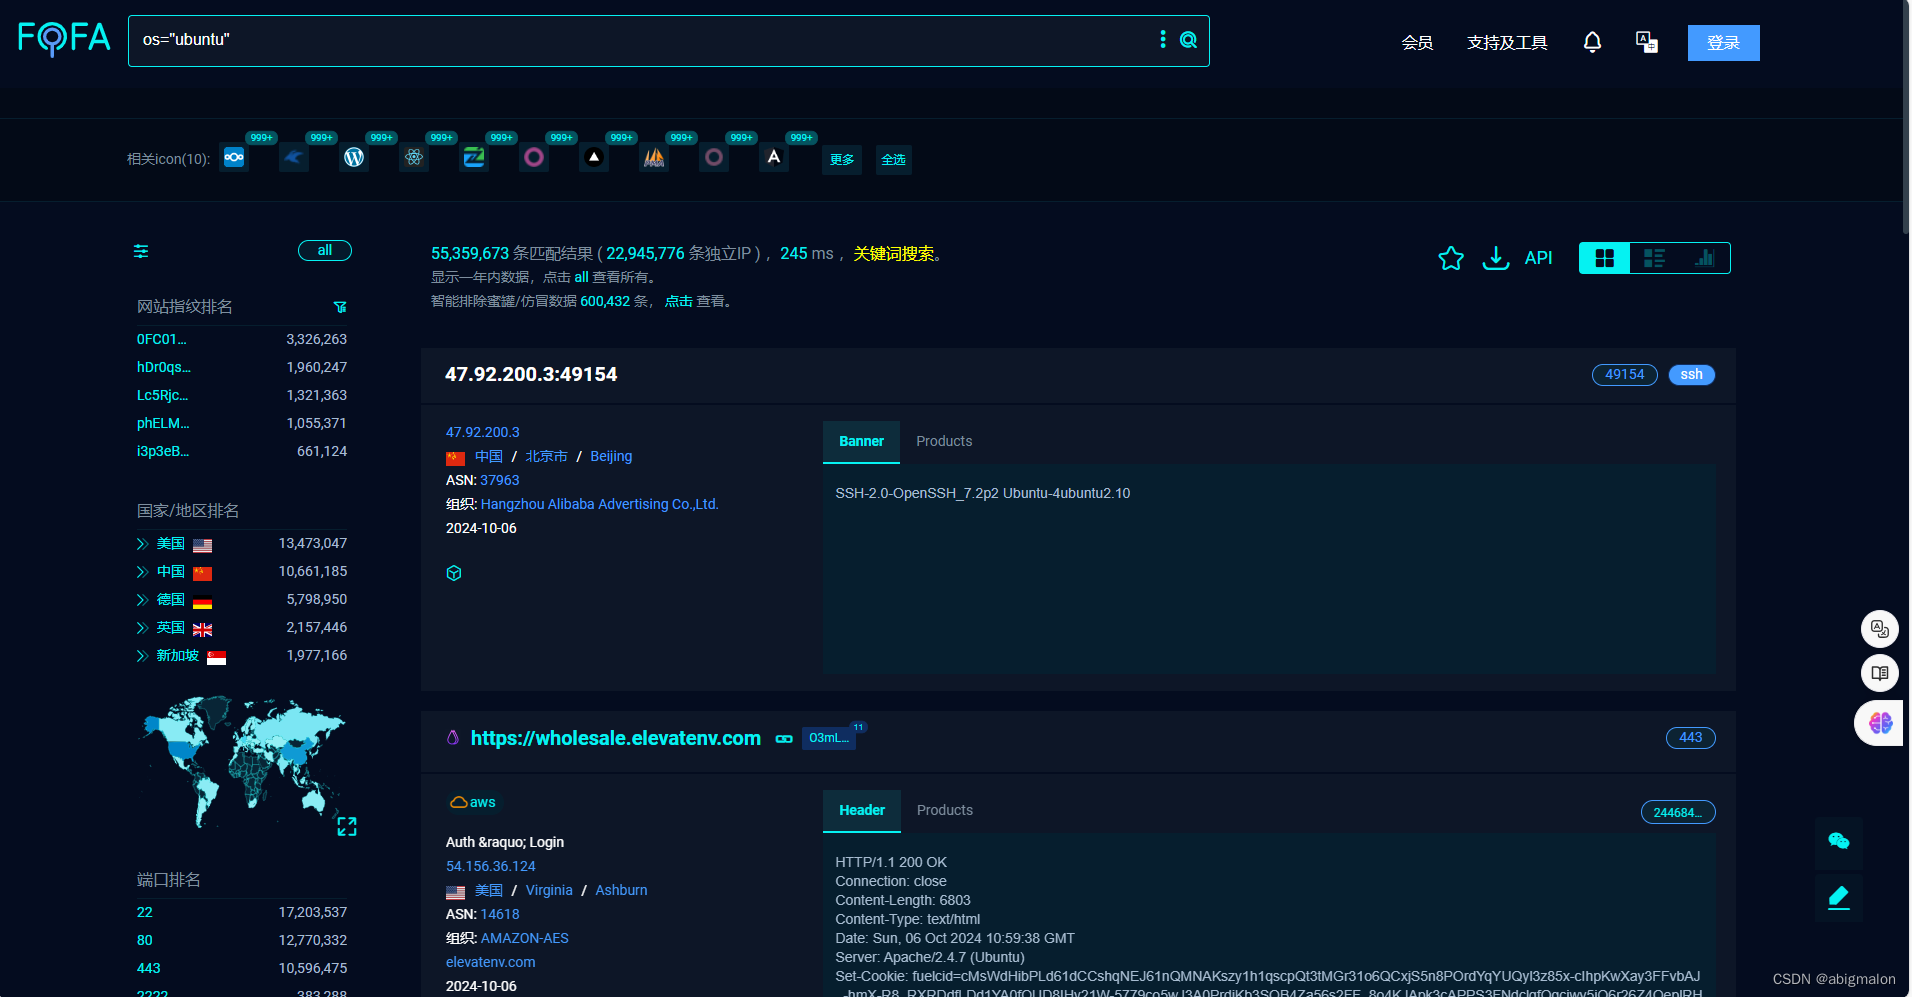Select the WordPress related icon
The height and width of the screenshot is (997, 1912).
pyautogui.click(x=354, y=157)
